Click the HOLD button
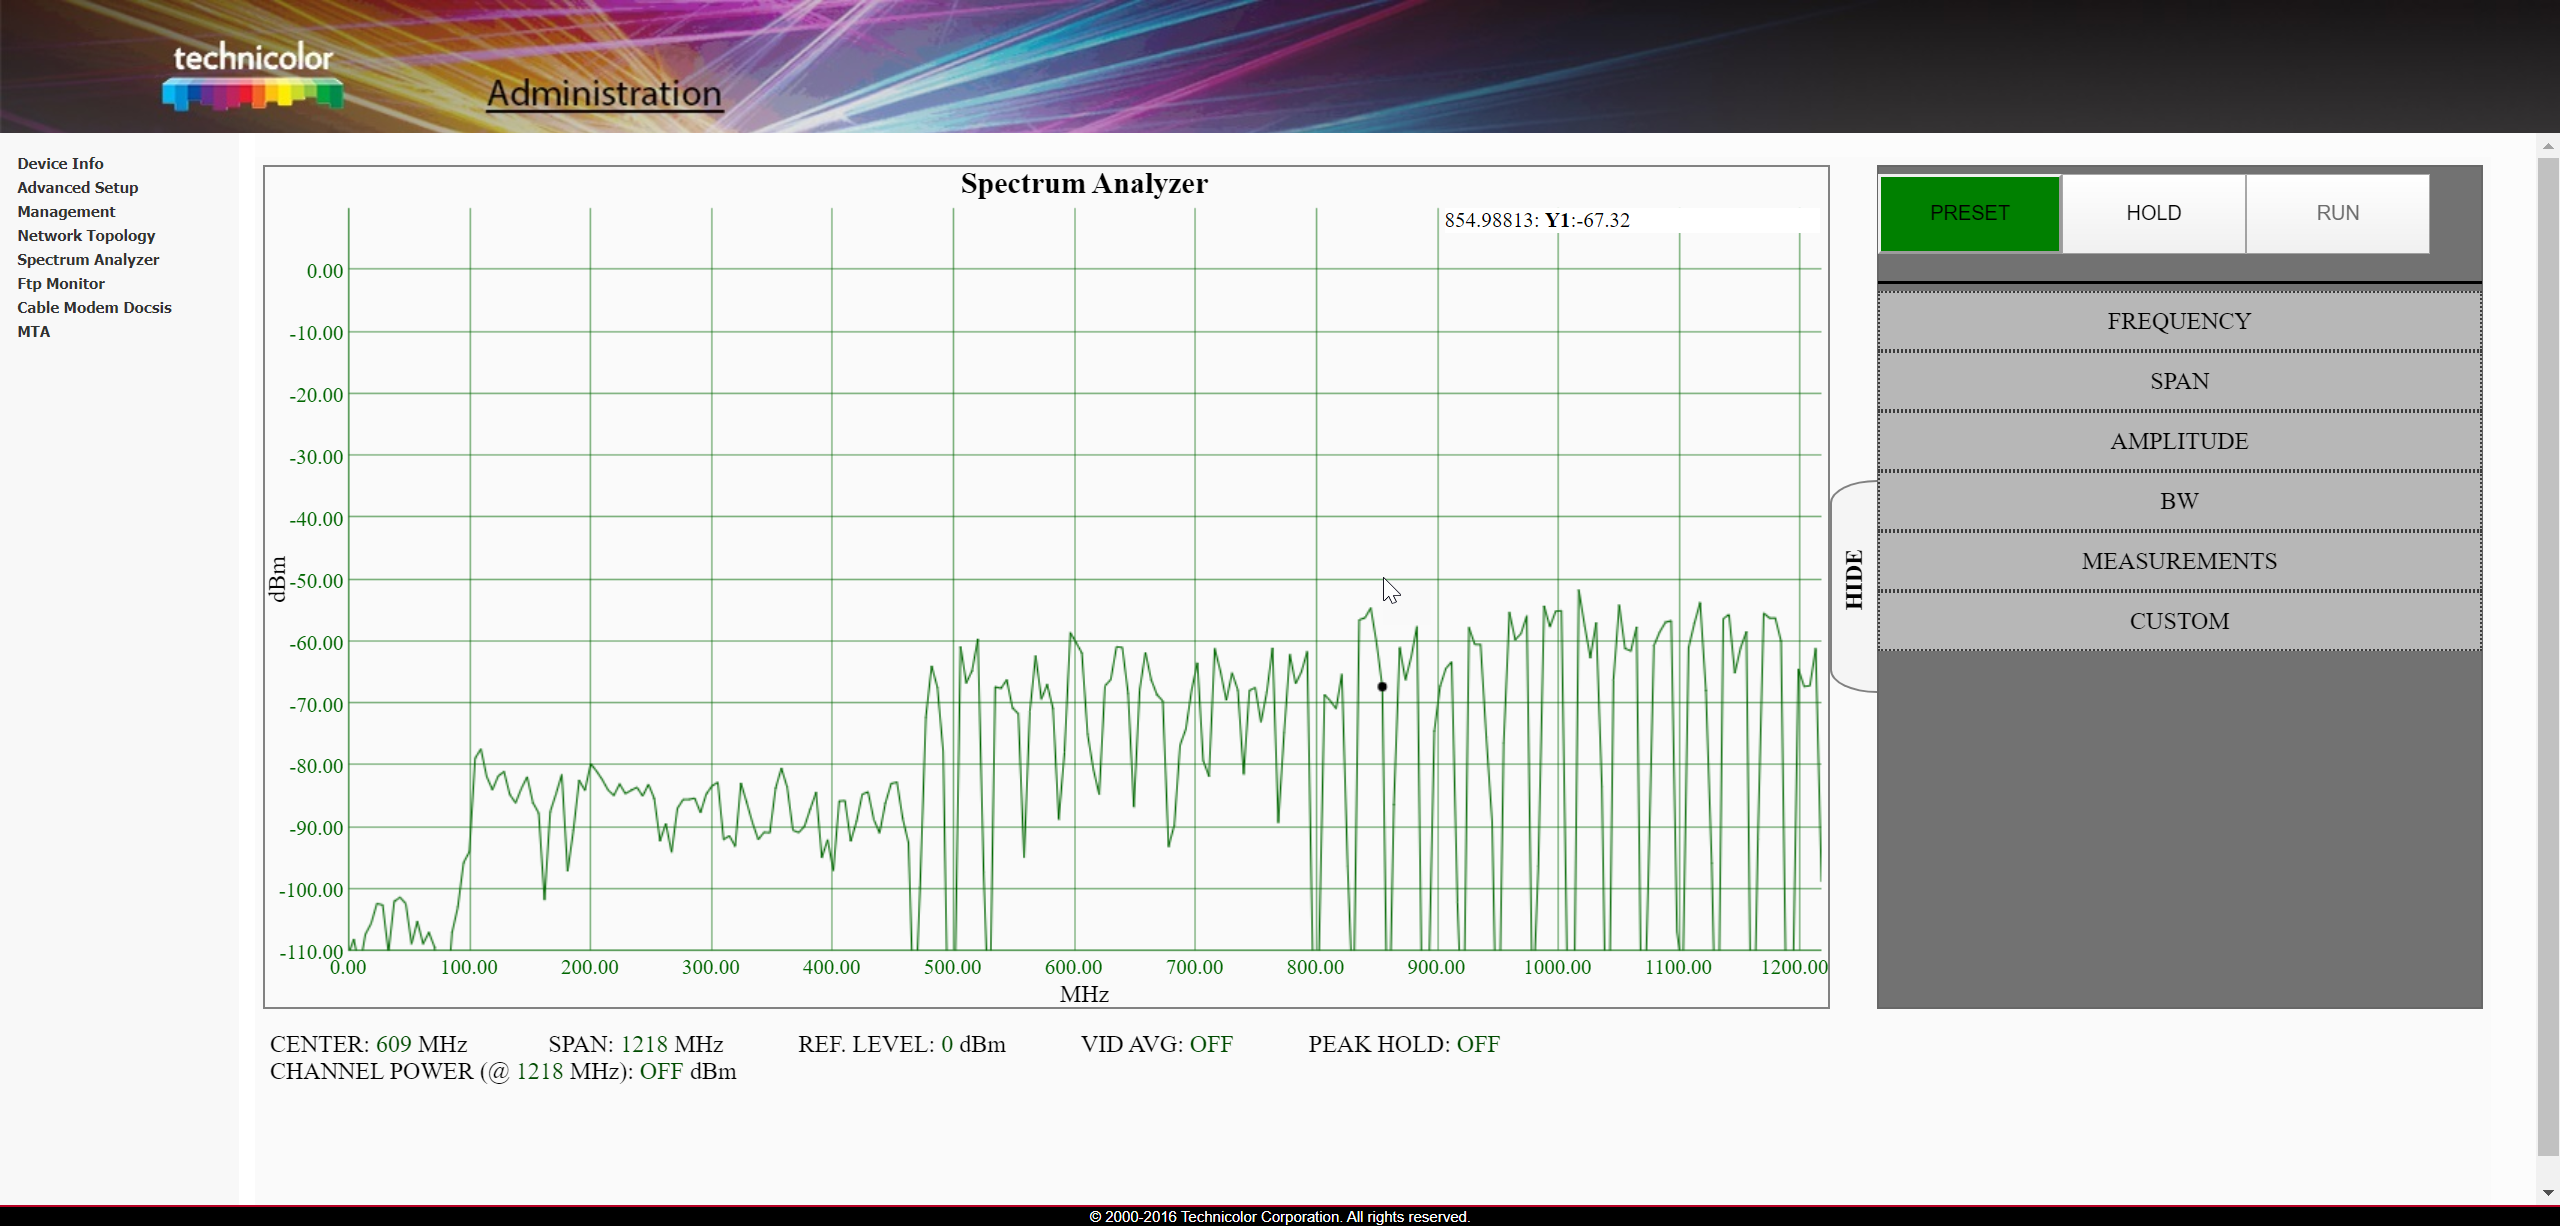This screenshot has height=1226, width=2560. click(x=2153, y=213)
